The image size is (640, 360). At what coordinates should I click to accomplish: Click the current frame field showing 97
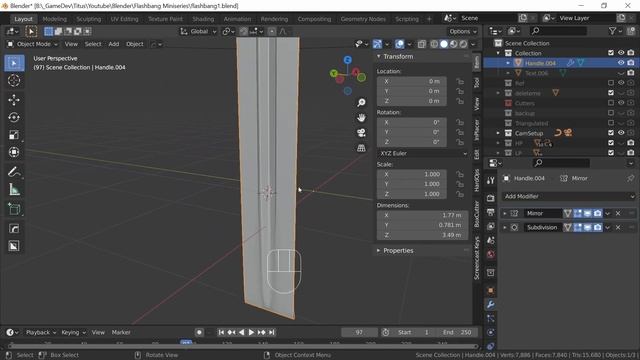(359, 332)
